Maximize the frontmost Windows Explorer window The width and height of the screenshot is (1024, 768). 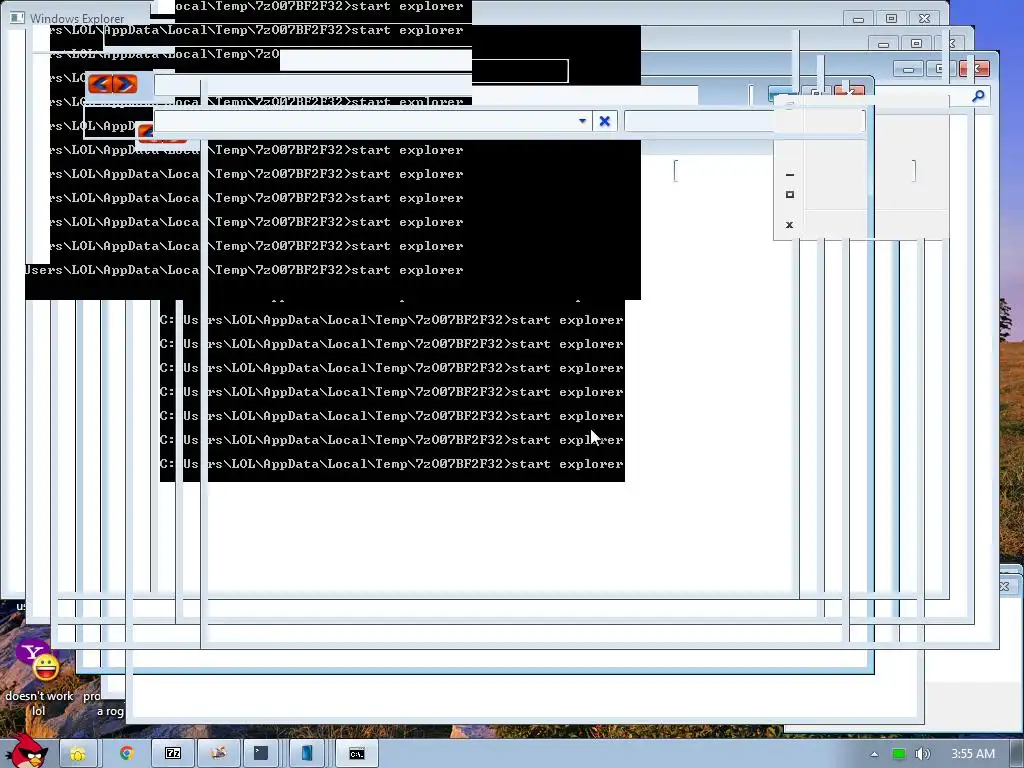click(x=891, y=19)
